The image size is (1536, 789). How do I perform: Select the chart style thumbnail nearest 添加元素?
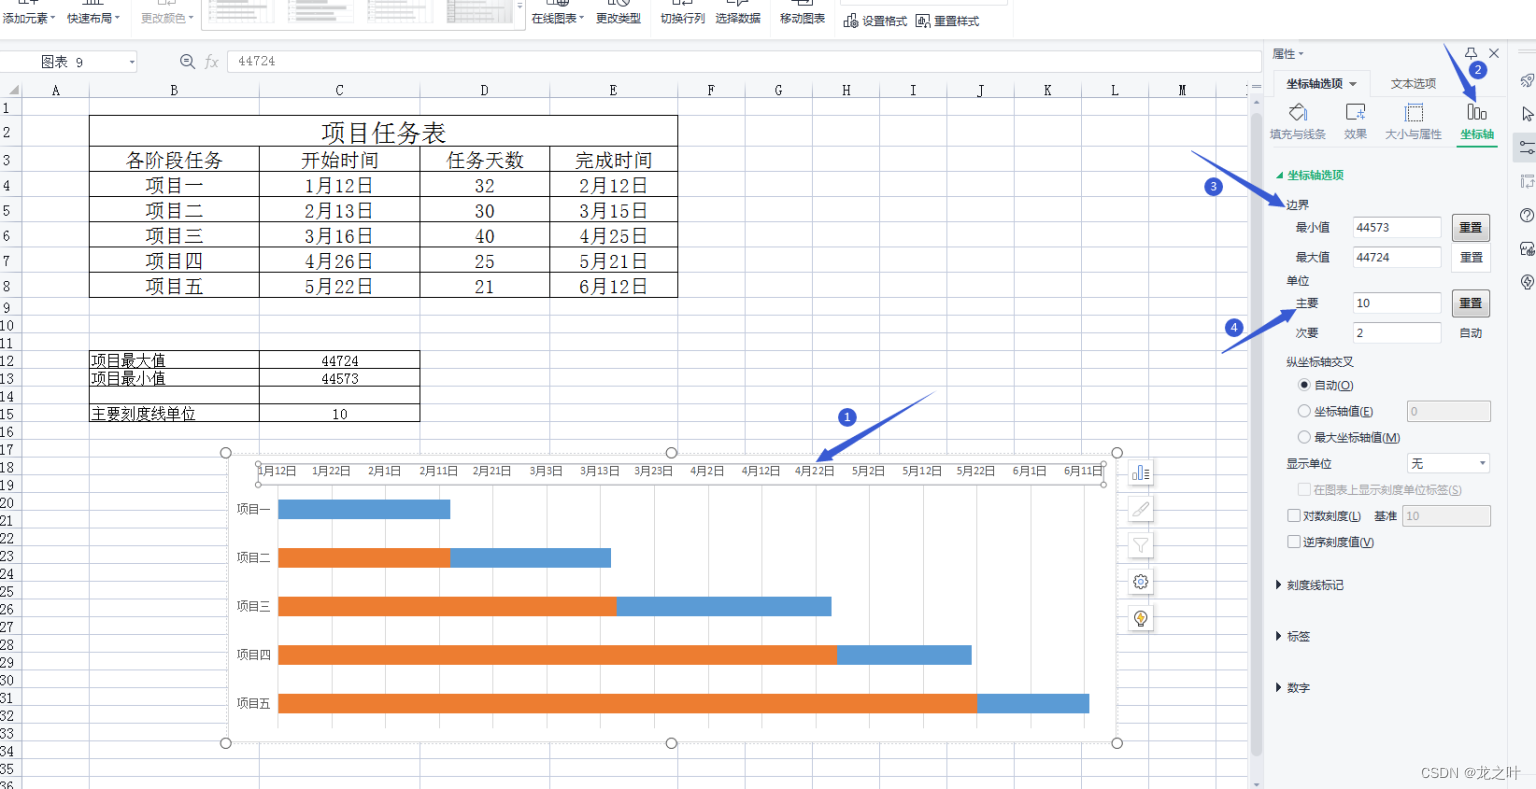tap(241, 11)
